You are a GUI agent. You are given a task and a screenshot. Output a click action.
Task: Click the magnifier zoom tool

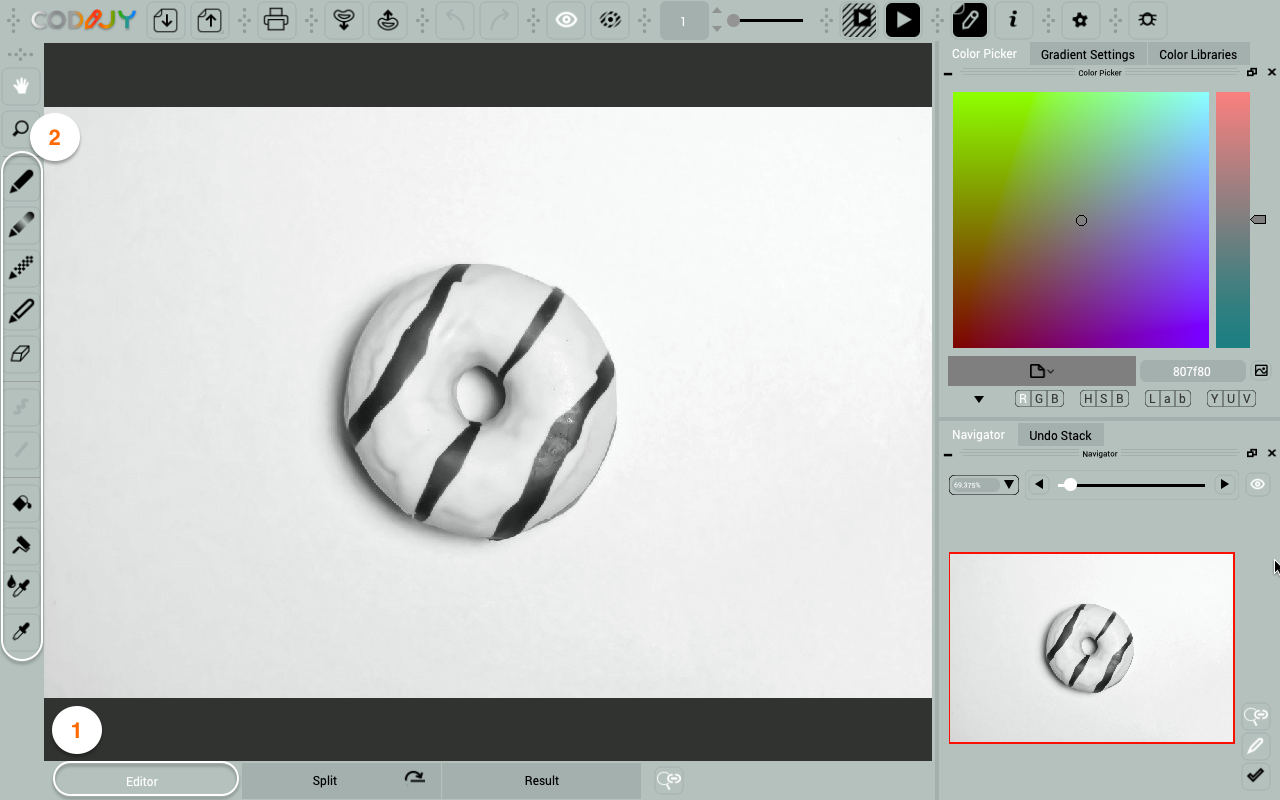click(21, 129)
